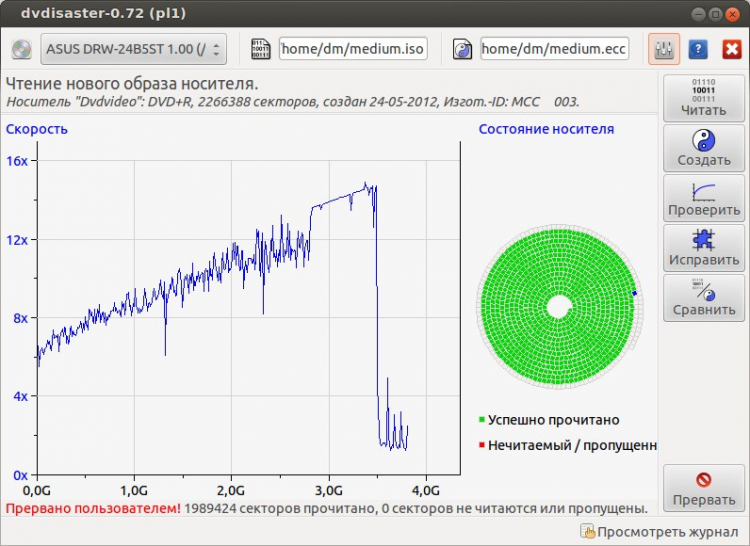Viewport: 750px width, 546px height.
Task: Open help via the blue question mark icon
Action: coord(699,49)
